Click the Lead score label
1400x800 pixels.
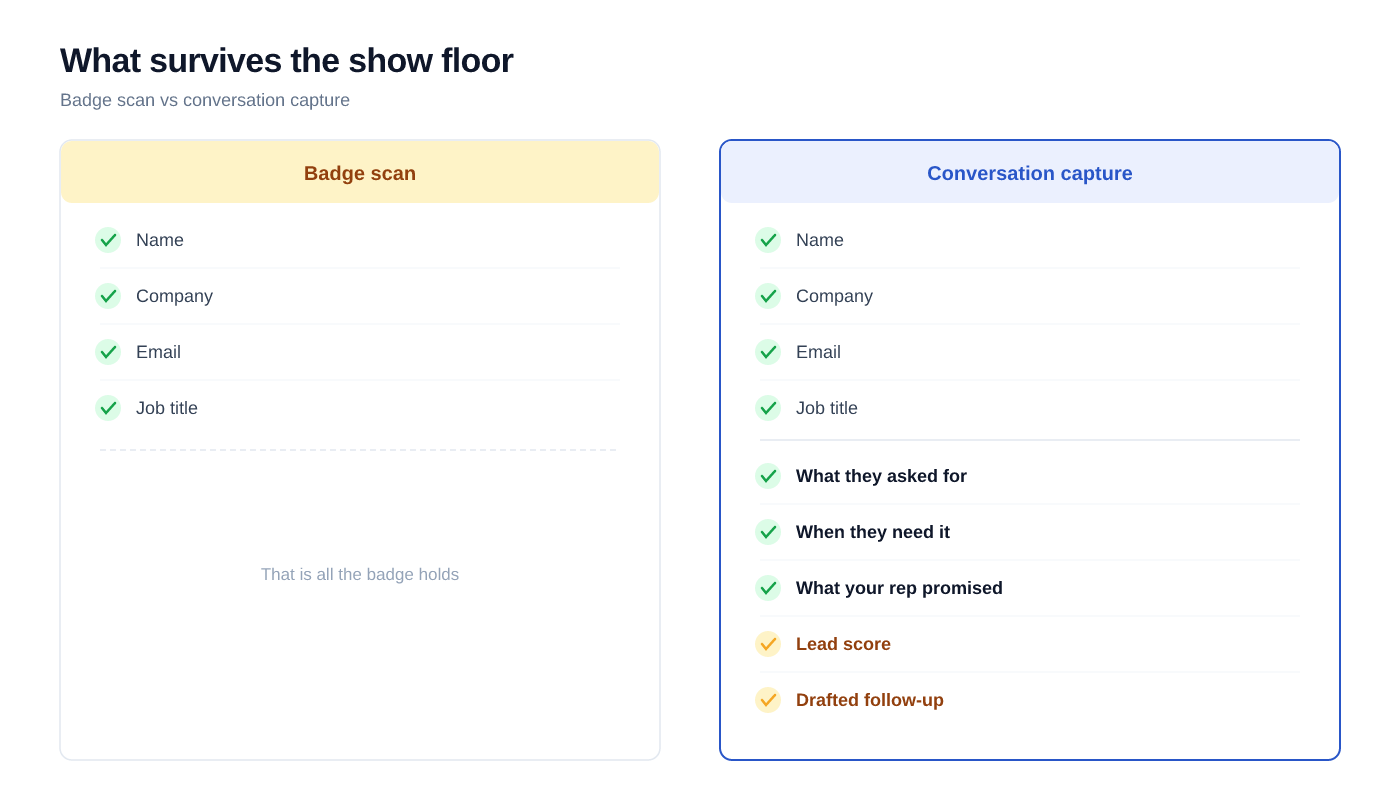(x=843, y=644)
